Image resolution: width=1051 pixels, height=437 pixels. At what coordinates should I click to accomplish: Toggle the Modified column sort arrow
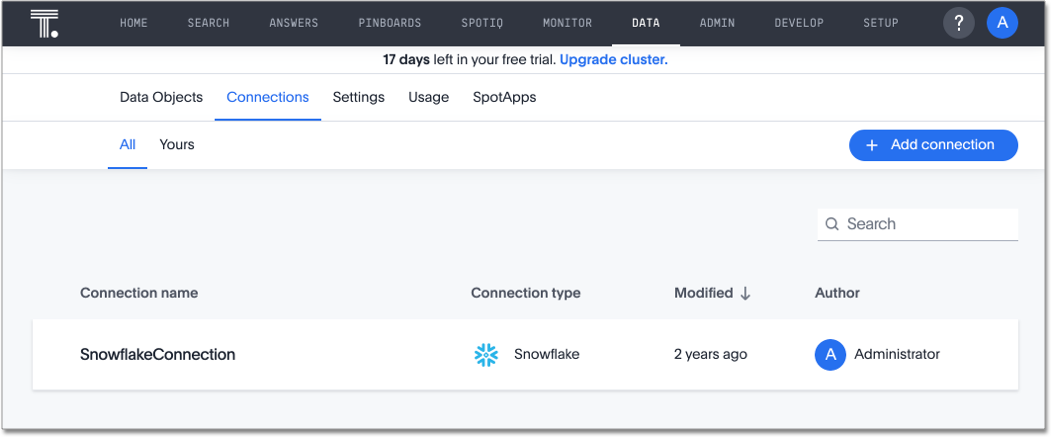tap(745, 293)
